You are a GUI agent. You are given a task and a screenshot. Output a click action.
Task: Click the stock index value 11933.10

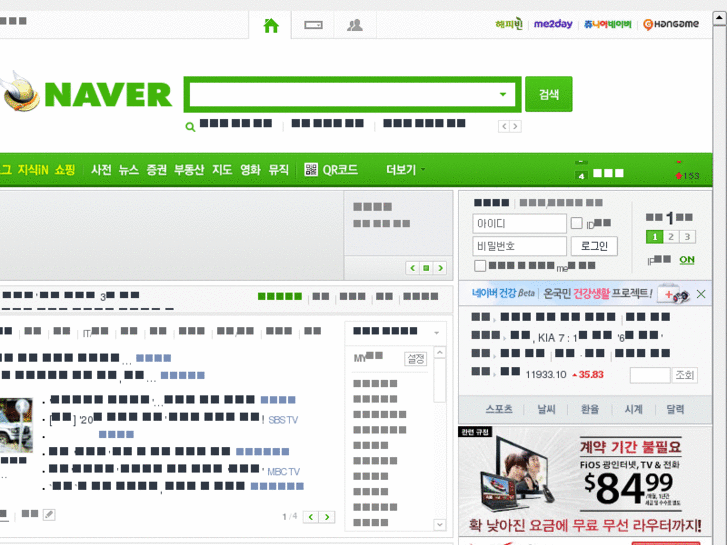coord(546,375)
